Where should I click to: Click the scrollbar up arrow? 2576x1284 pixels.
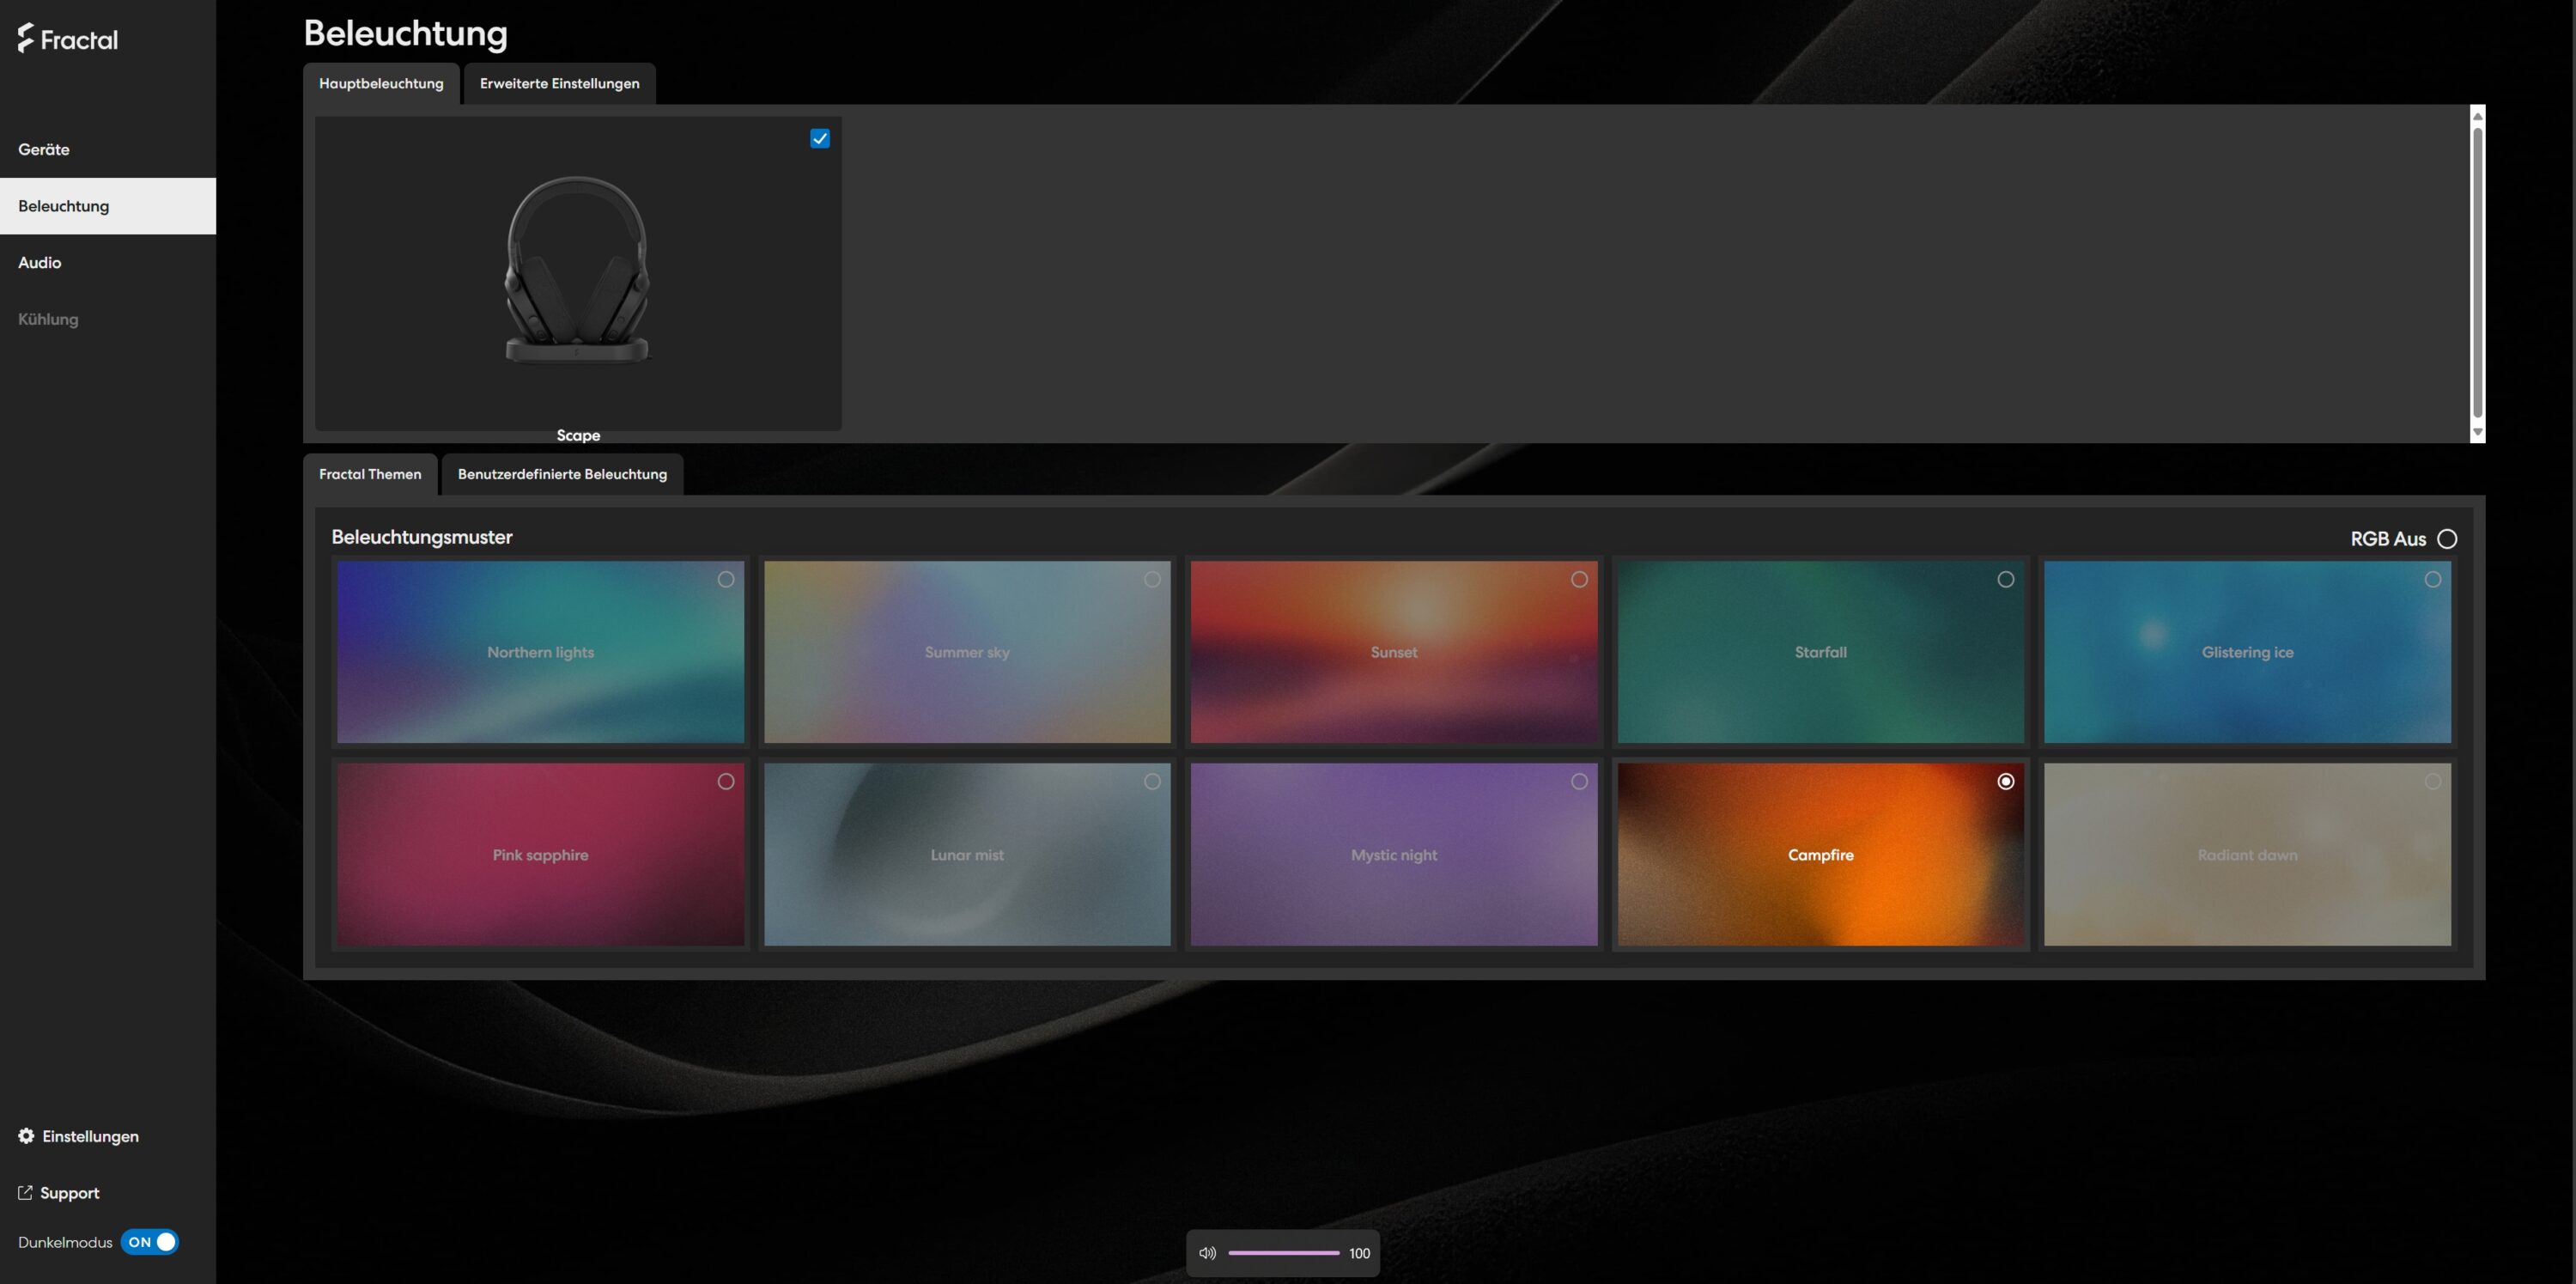[x=2478, y=116]
